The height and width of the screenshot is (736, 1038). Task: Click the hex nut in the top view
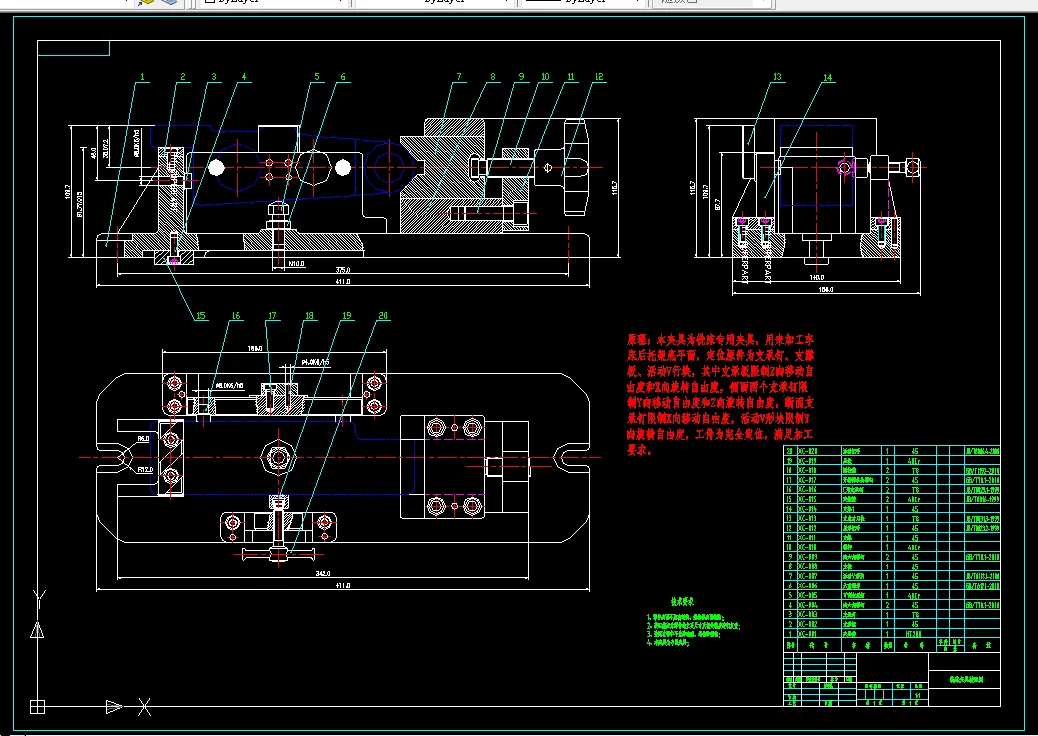[278, 457]
